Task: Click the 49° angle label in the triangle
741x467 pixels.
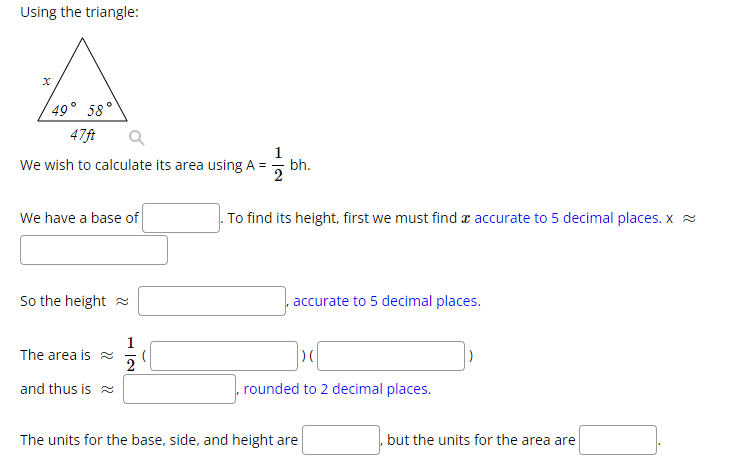Action: click(64, 110)
